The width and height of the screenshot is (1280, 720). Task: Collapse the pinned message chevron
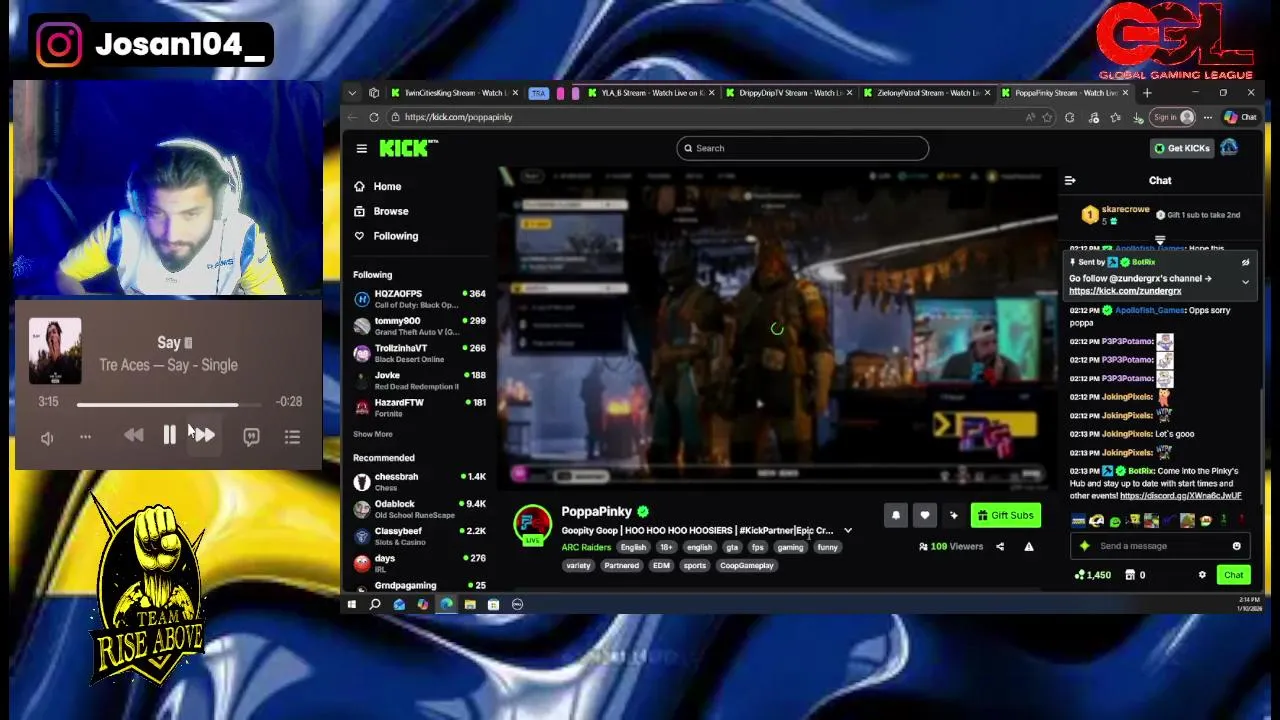click(1245, 283)
